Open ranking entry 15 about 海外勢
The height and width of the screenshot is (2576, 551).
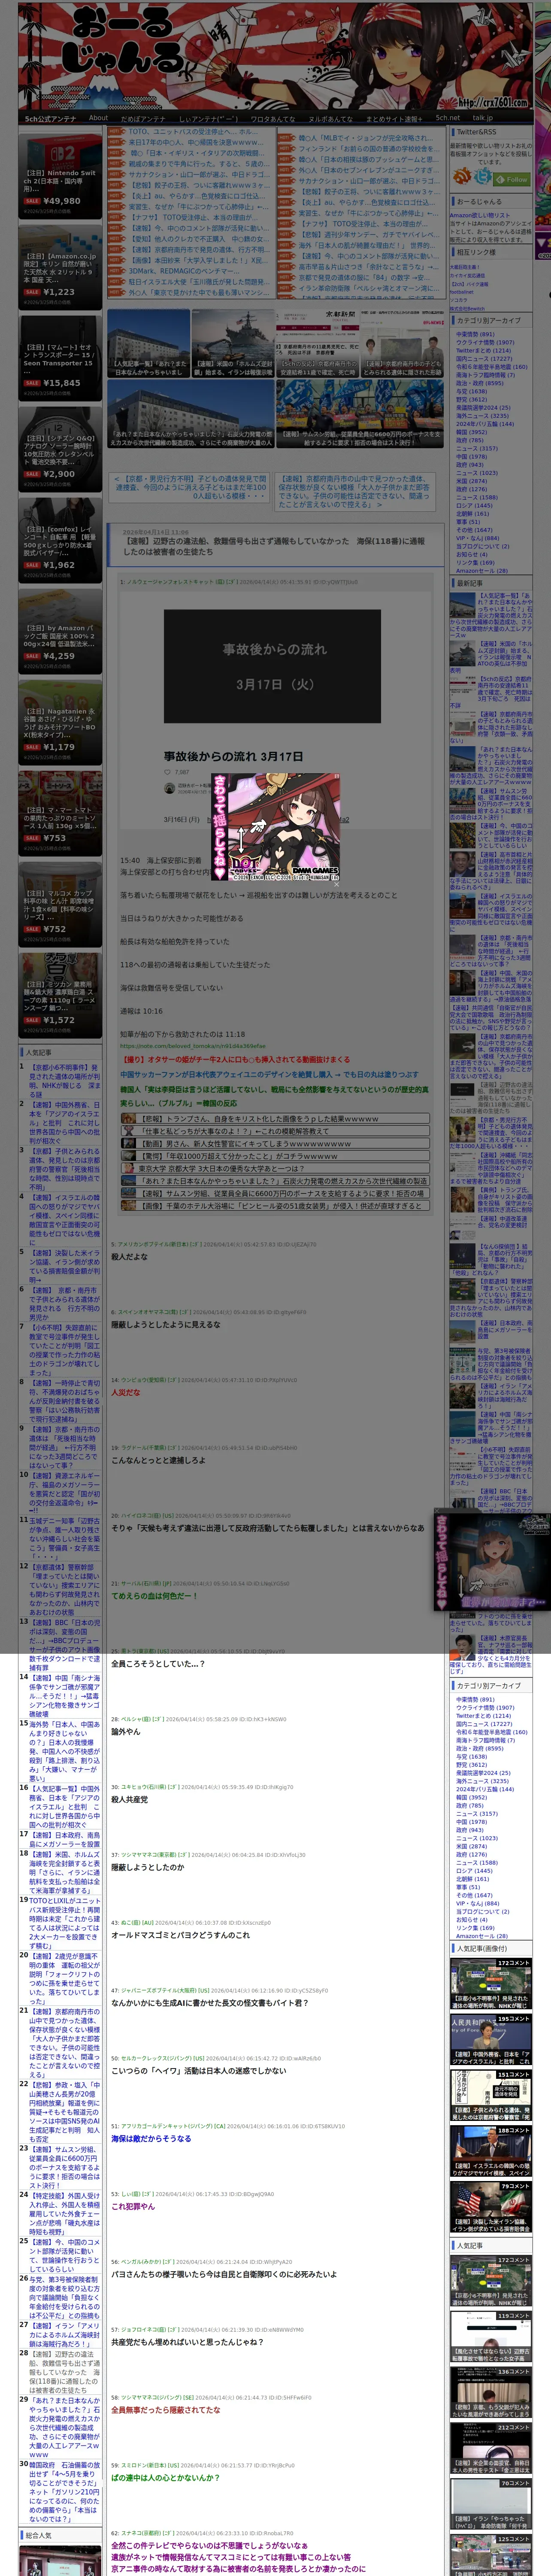(x=64, y=1751)
